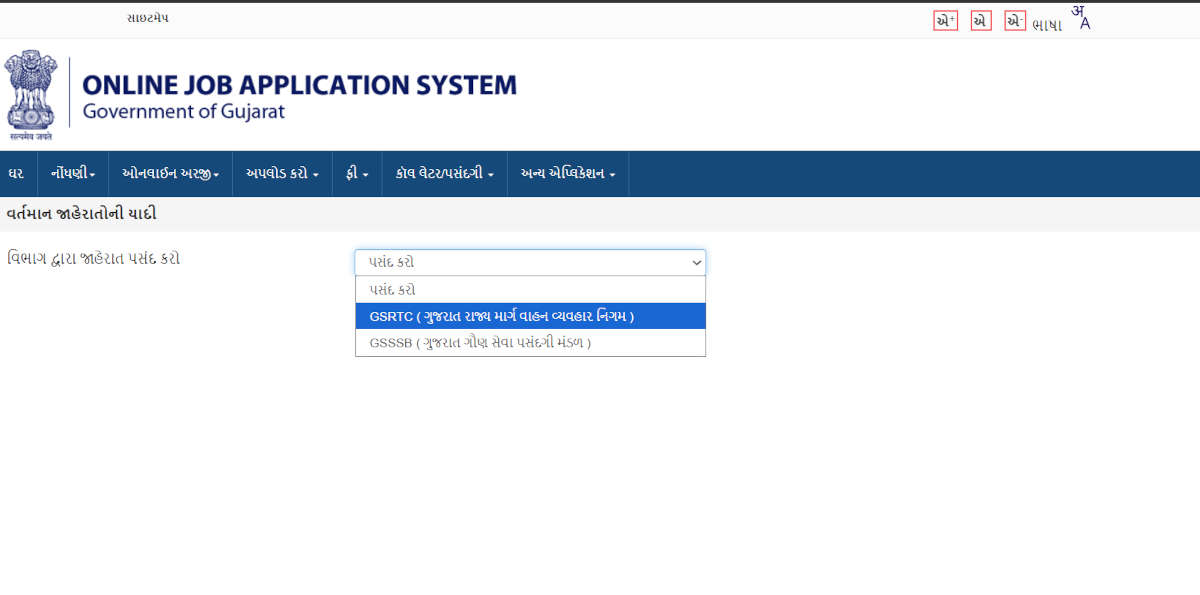Click the ભાષા language label
This screenshot has width=1200, height=595.
coord(1047,25)
